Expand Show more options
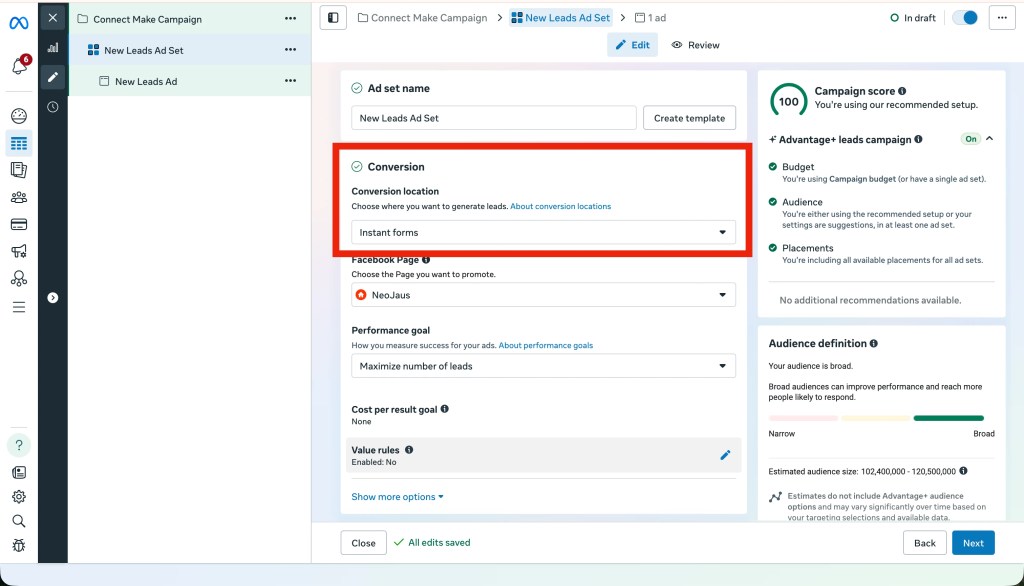Screen dimensions: 1024x586 [x=397, y=497]
